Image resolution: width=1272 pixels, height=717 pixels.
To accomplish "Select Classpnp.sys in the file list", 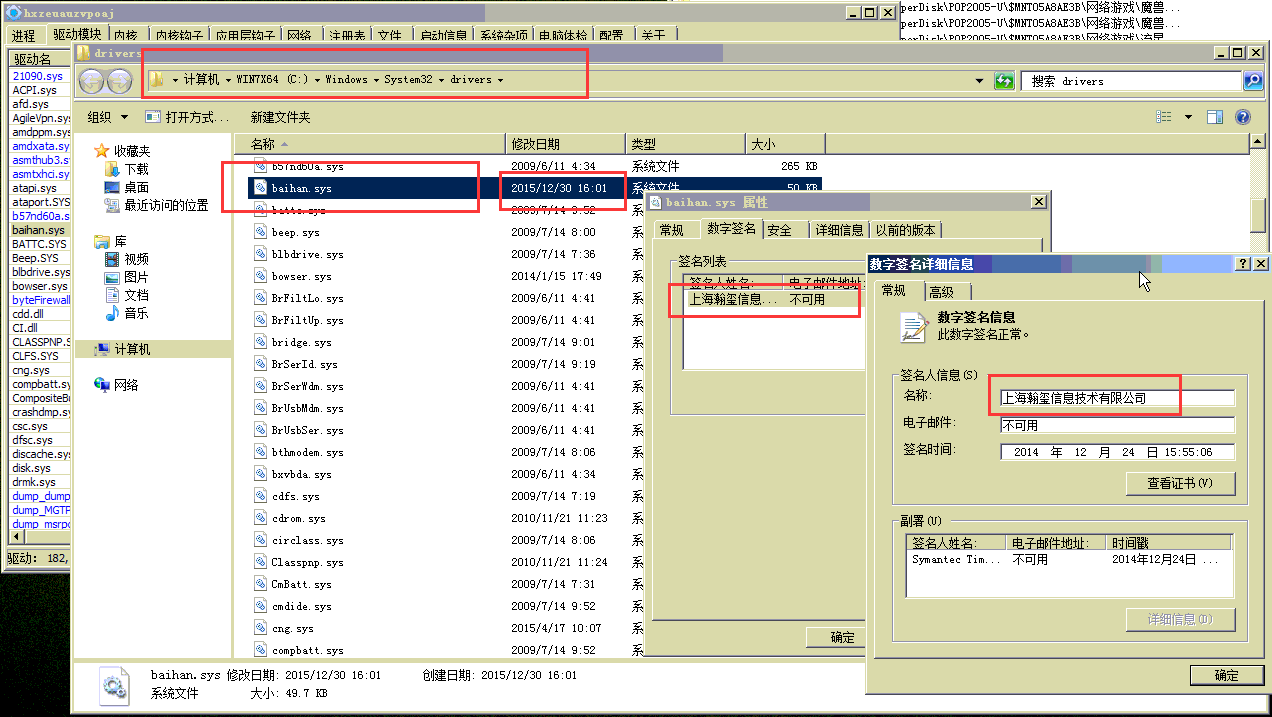I will [307, 562].
